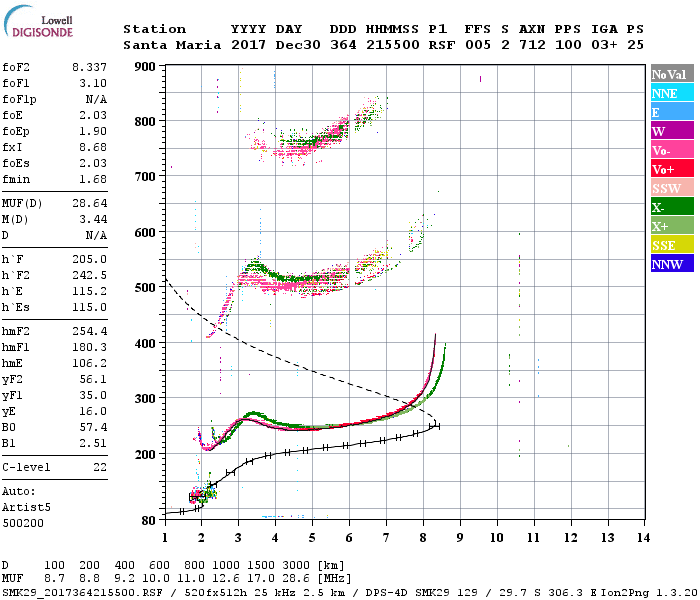Click the h`Es value 115.0

[89, 308]
